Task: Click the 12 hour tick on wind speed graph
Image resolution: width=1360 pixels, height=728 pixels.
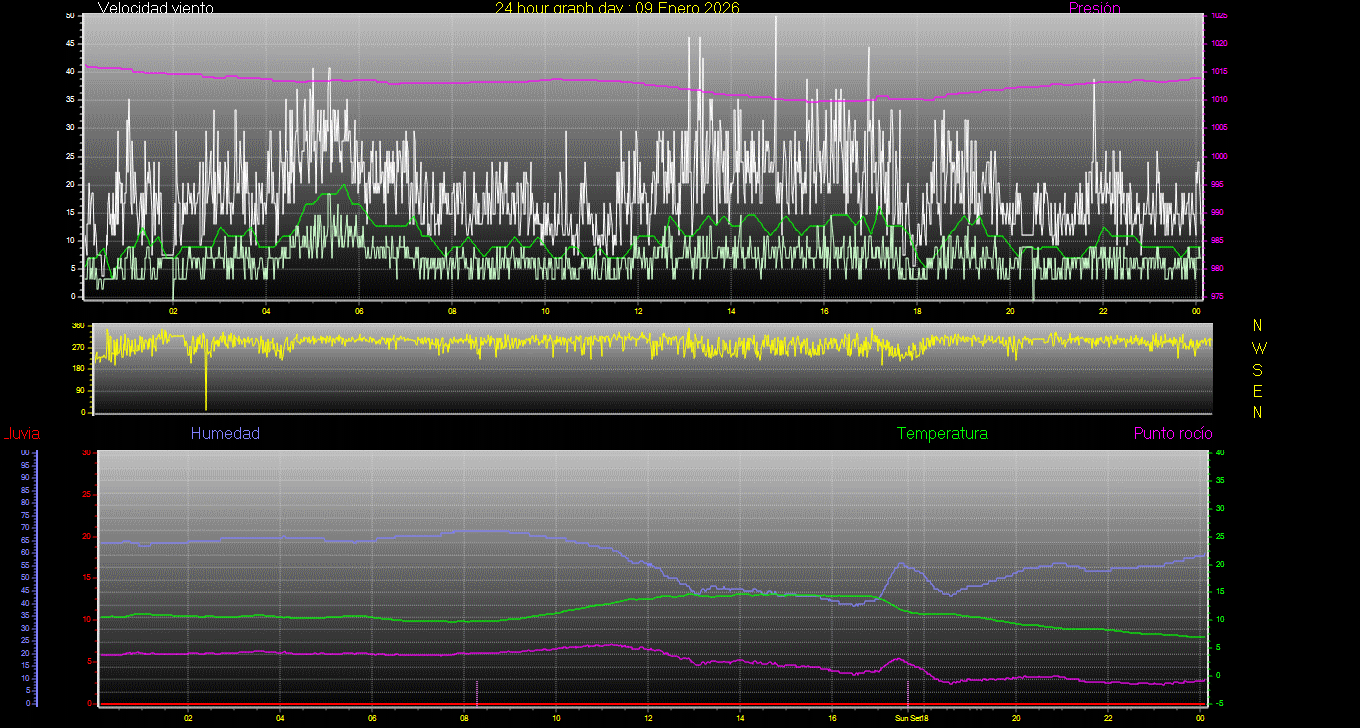Action: coord(638,310)
